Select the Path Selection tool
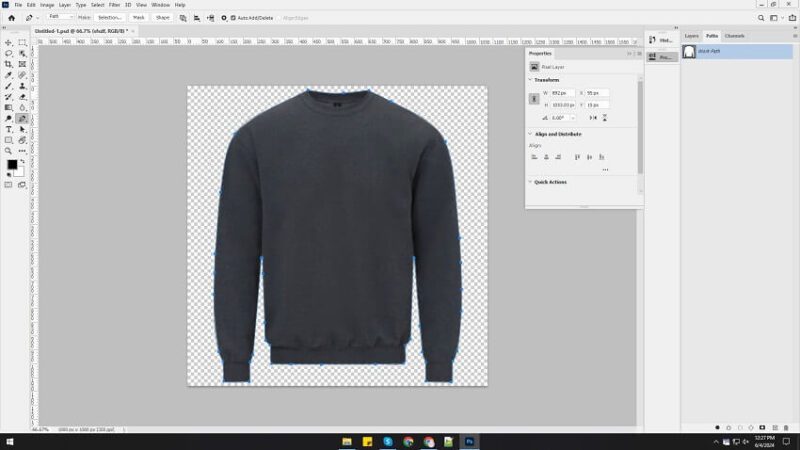 pos(22,130)
